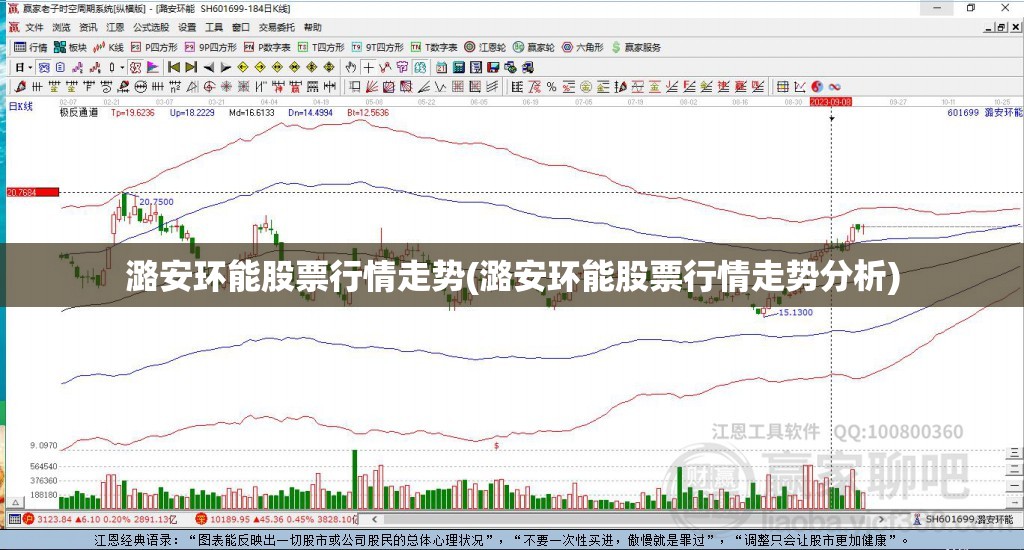The width and height of the screenshot is (1024, 550).
Task: Click the circled 金 icon
Action: [x=585, y=87]
